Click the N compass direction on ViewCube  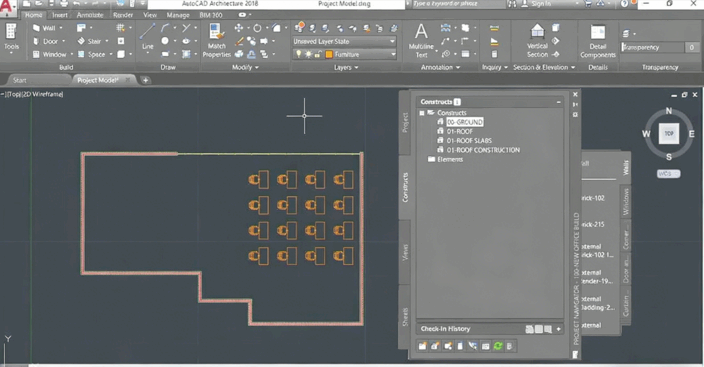(669, 111)
